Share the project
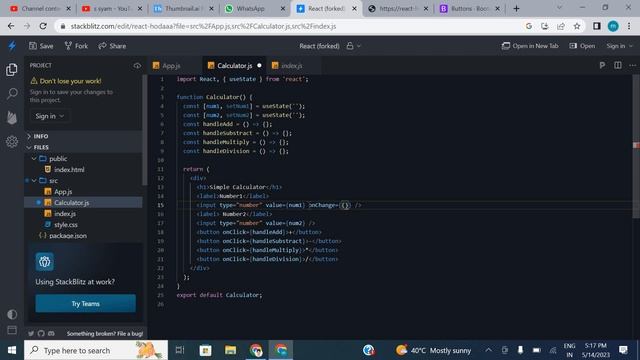The height and width of the screenshot is (360, 640). point(112,46)
